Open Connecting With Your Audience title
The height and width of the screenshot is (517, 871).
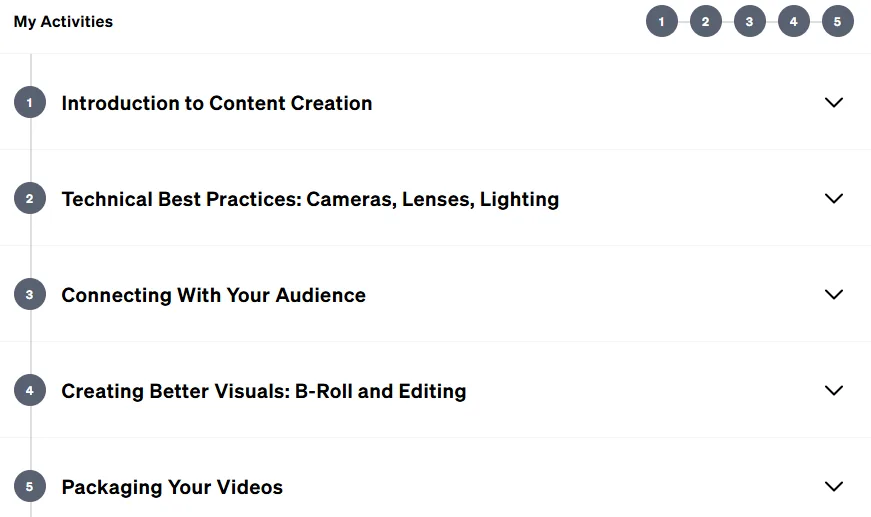pos(213,295)
